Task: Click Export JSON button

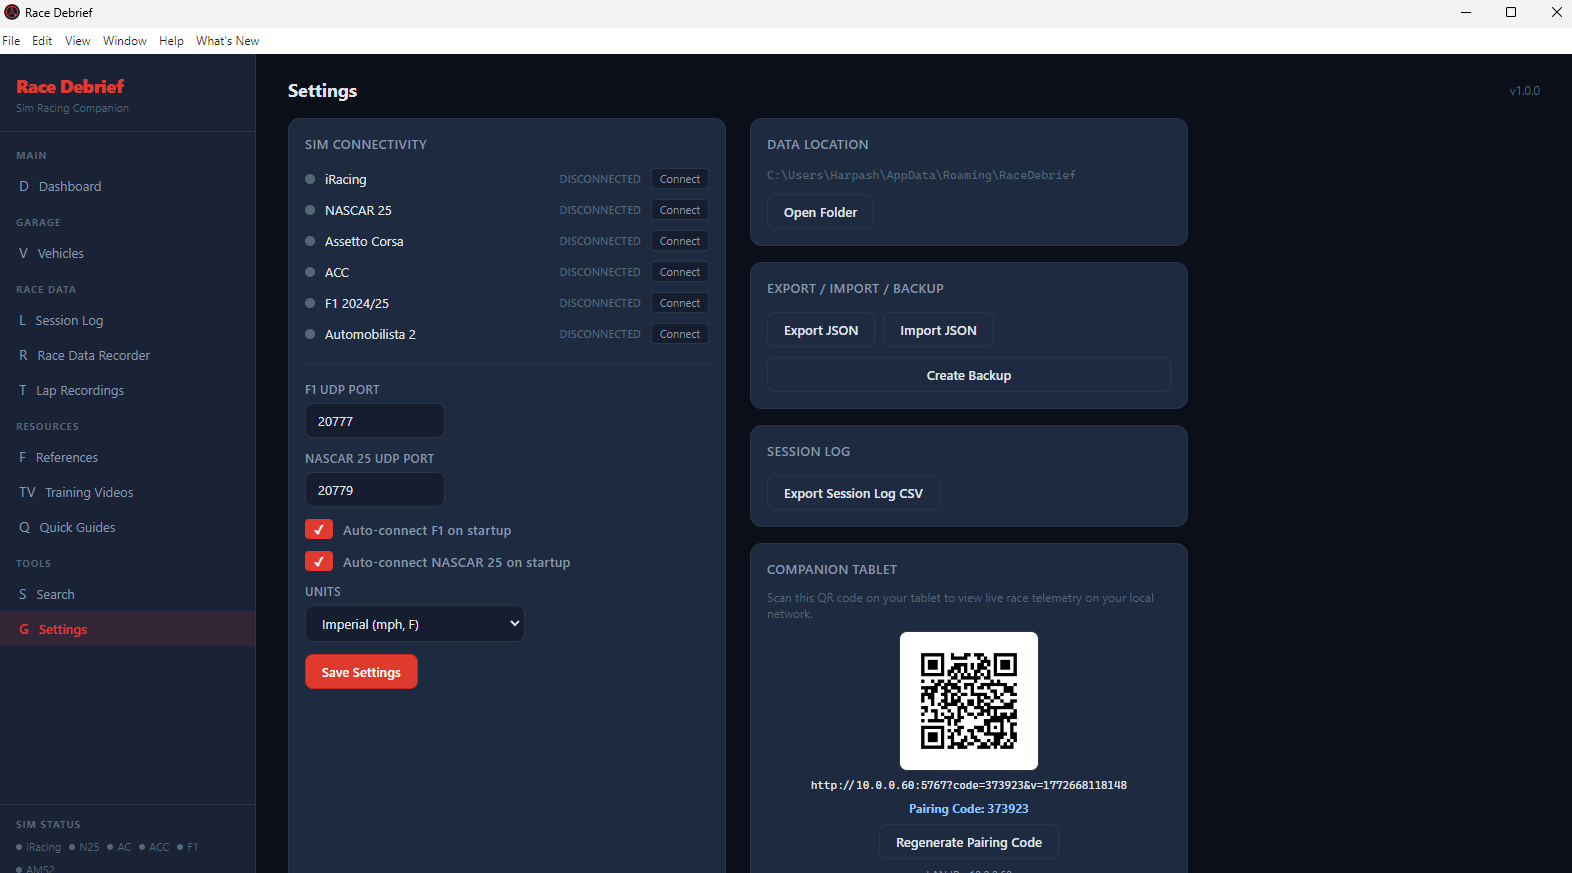Action: pos(821,330)
